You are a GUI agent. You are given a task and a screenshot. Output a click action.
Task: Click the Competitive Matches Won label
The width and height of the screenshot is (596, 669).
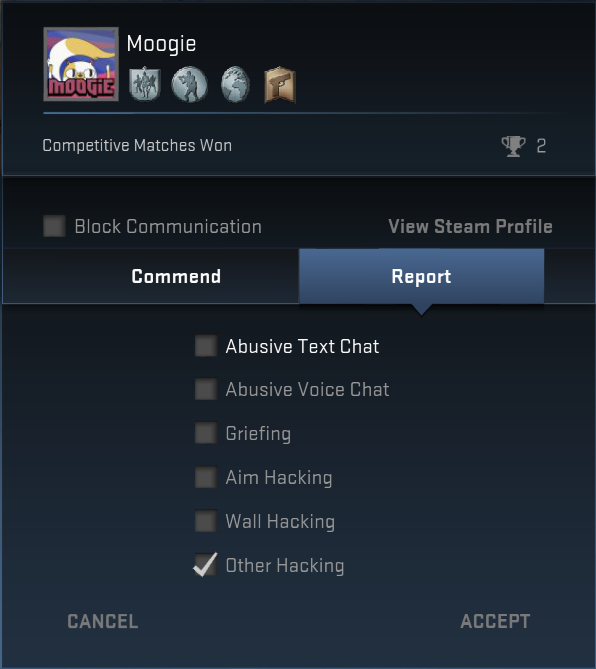pyautogui.click(x=137, y=145)
